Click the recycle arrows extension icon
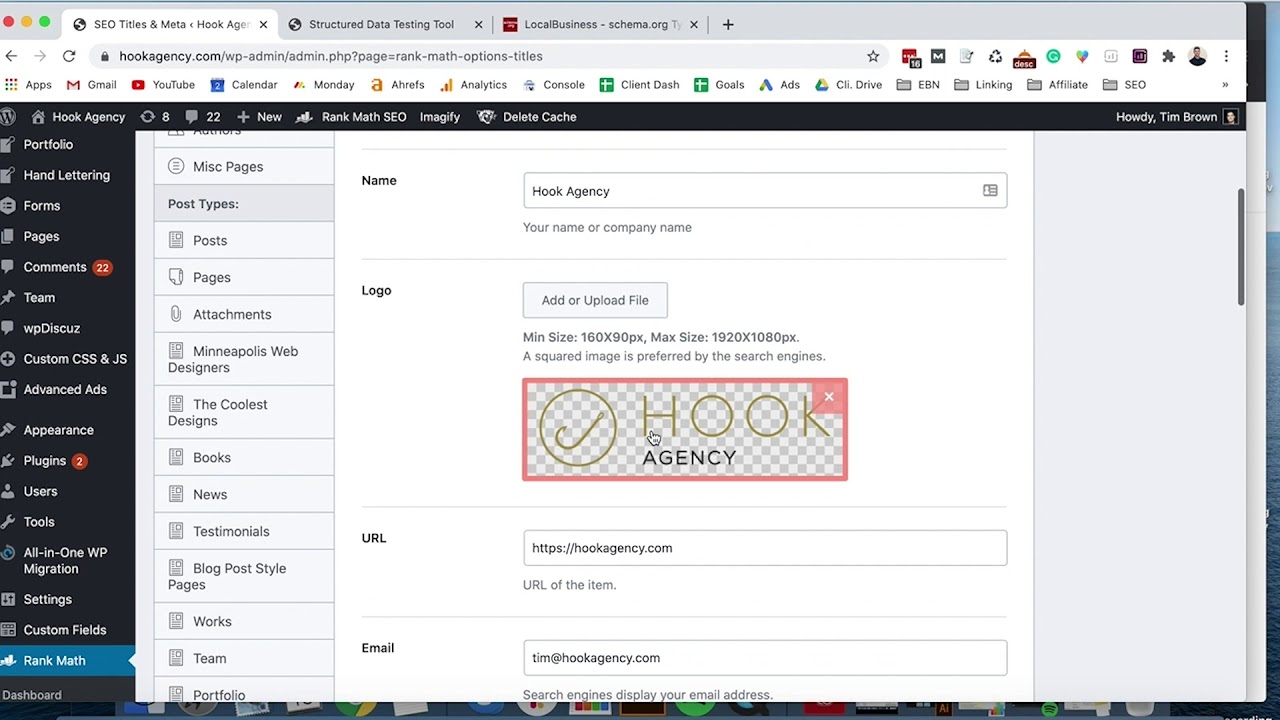This screenshot has height=720, width=1280. click(995, 56)
